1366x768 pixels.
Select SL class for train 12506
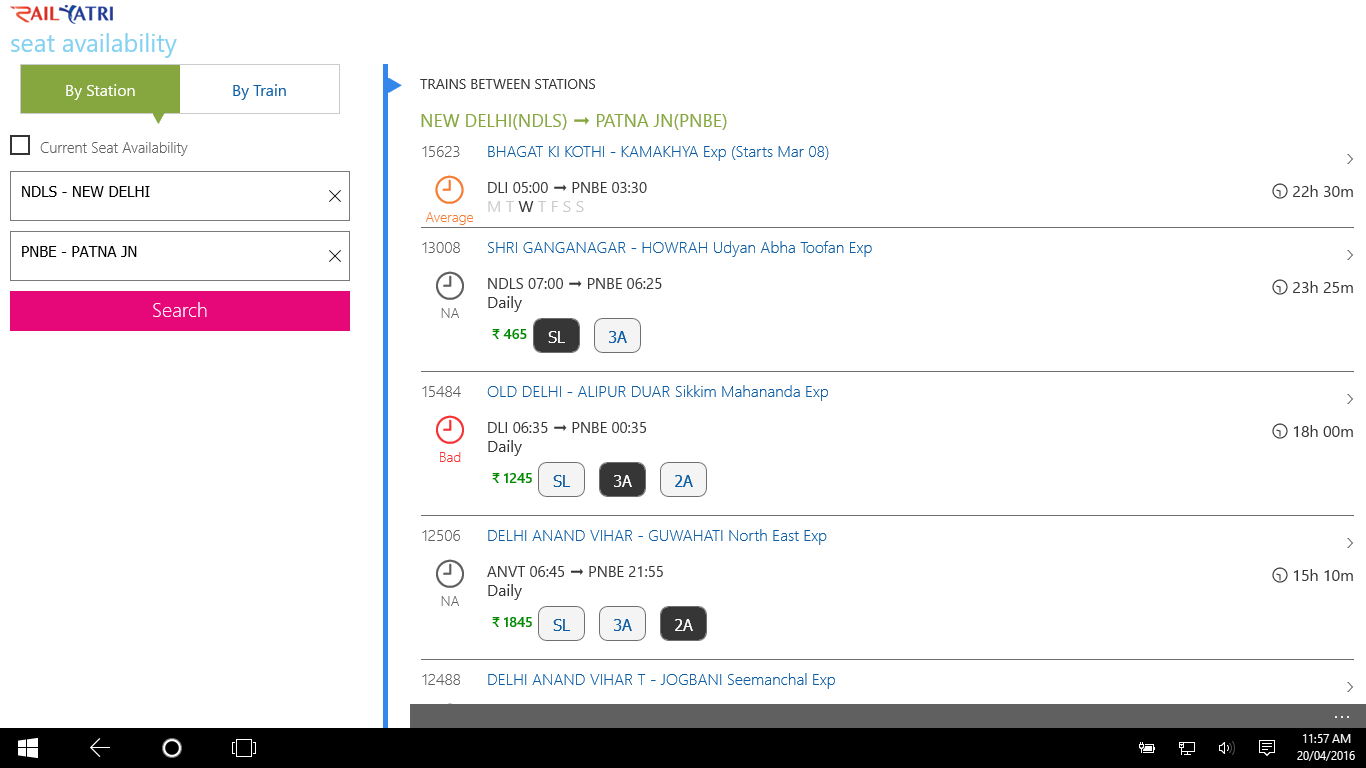pyautogui.click(x=562, y=624)
